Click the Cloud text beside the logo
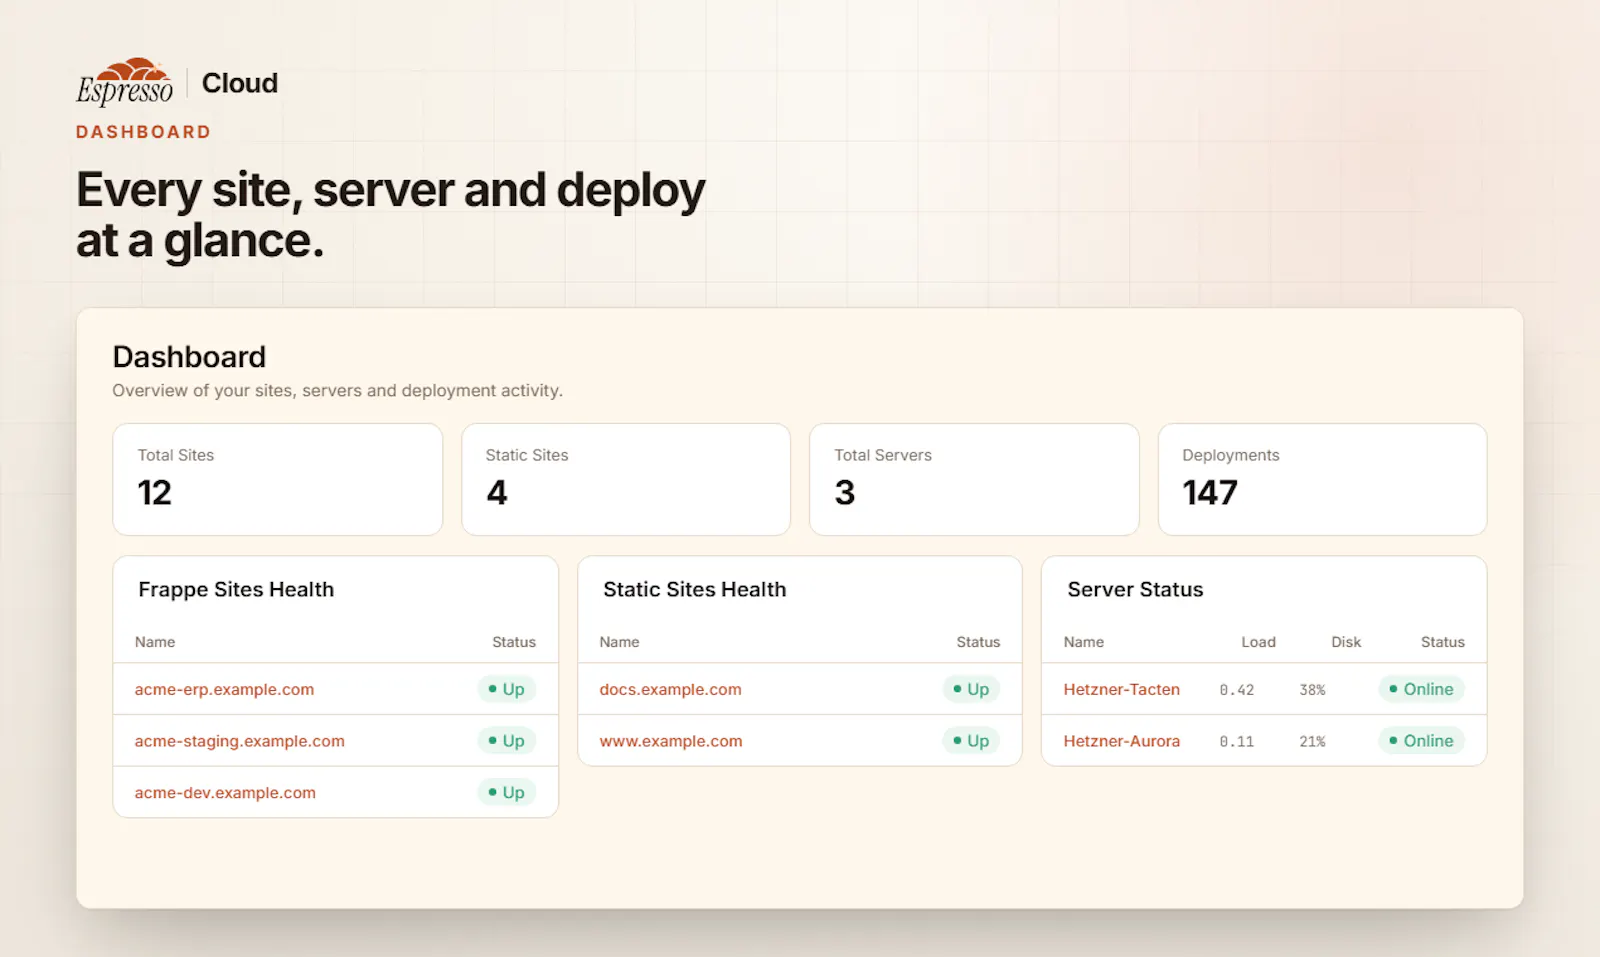 (240, 83)
